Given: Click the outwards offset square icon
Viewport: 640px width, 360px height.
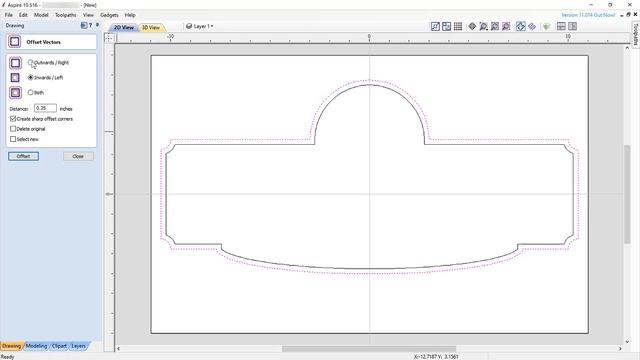Looking at the screenshot, I should tap(16, 63).
